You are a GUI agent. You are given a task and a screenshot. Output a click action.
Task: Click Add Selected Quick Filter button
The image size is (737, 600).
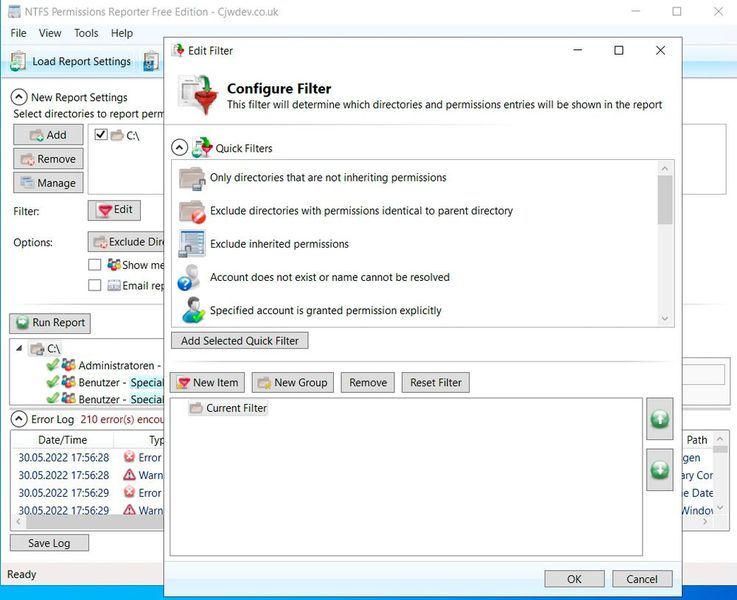[x=240, y=341]
